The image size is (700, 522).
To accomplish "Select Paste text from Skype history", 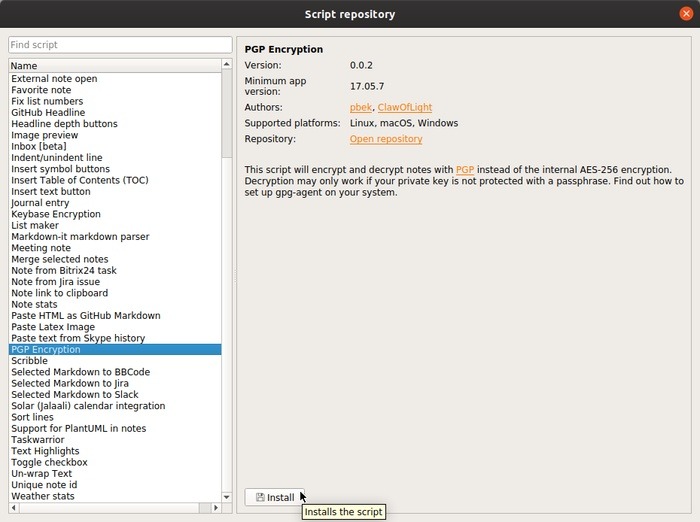I will [115, 338].
